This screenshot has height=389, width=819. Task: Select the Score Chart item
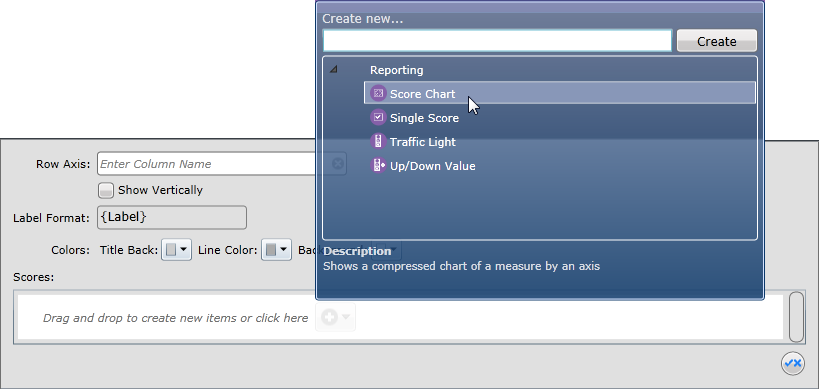click(560, 93)
